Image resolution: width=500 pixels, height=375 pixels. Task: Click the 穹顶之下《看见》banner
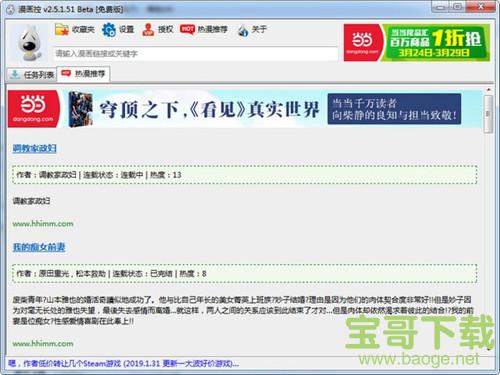tap(245, 109)
